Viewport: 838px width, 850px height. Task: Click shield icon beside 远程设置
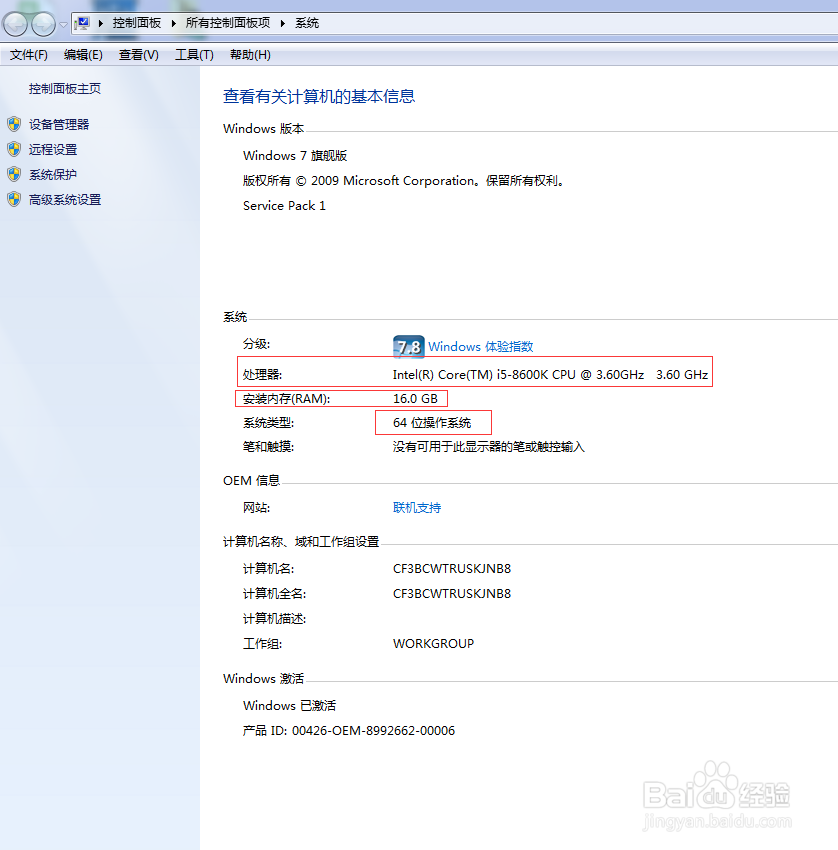(14, 149)
